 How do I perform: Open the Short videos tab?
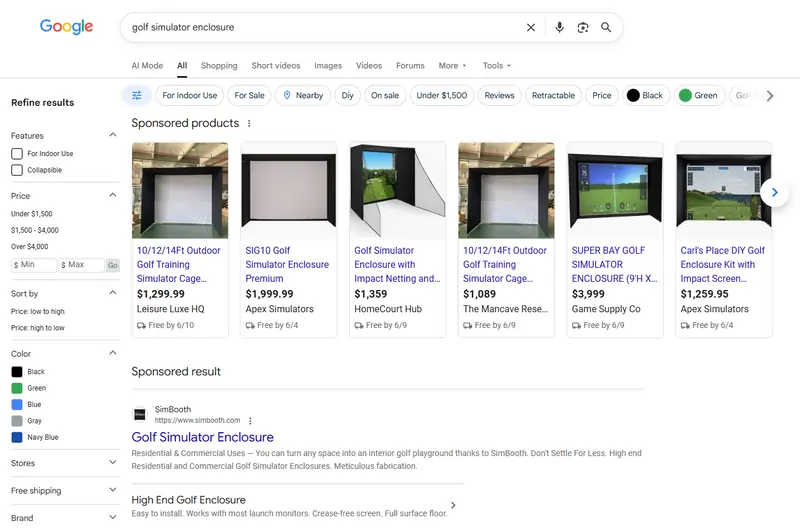pyautogui.click(x=276, y=66)
